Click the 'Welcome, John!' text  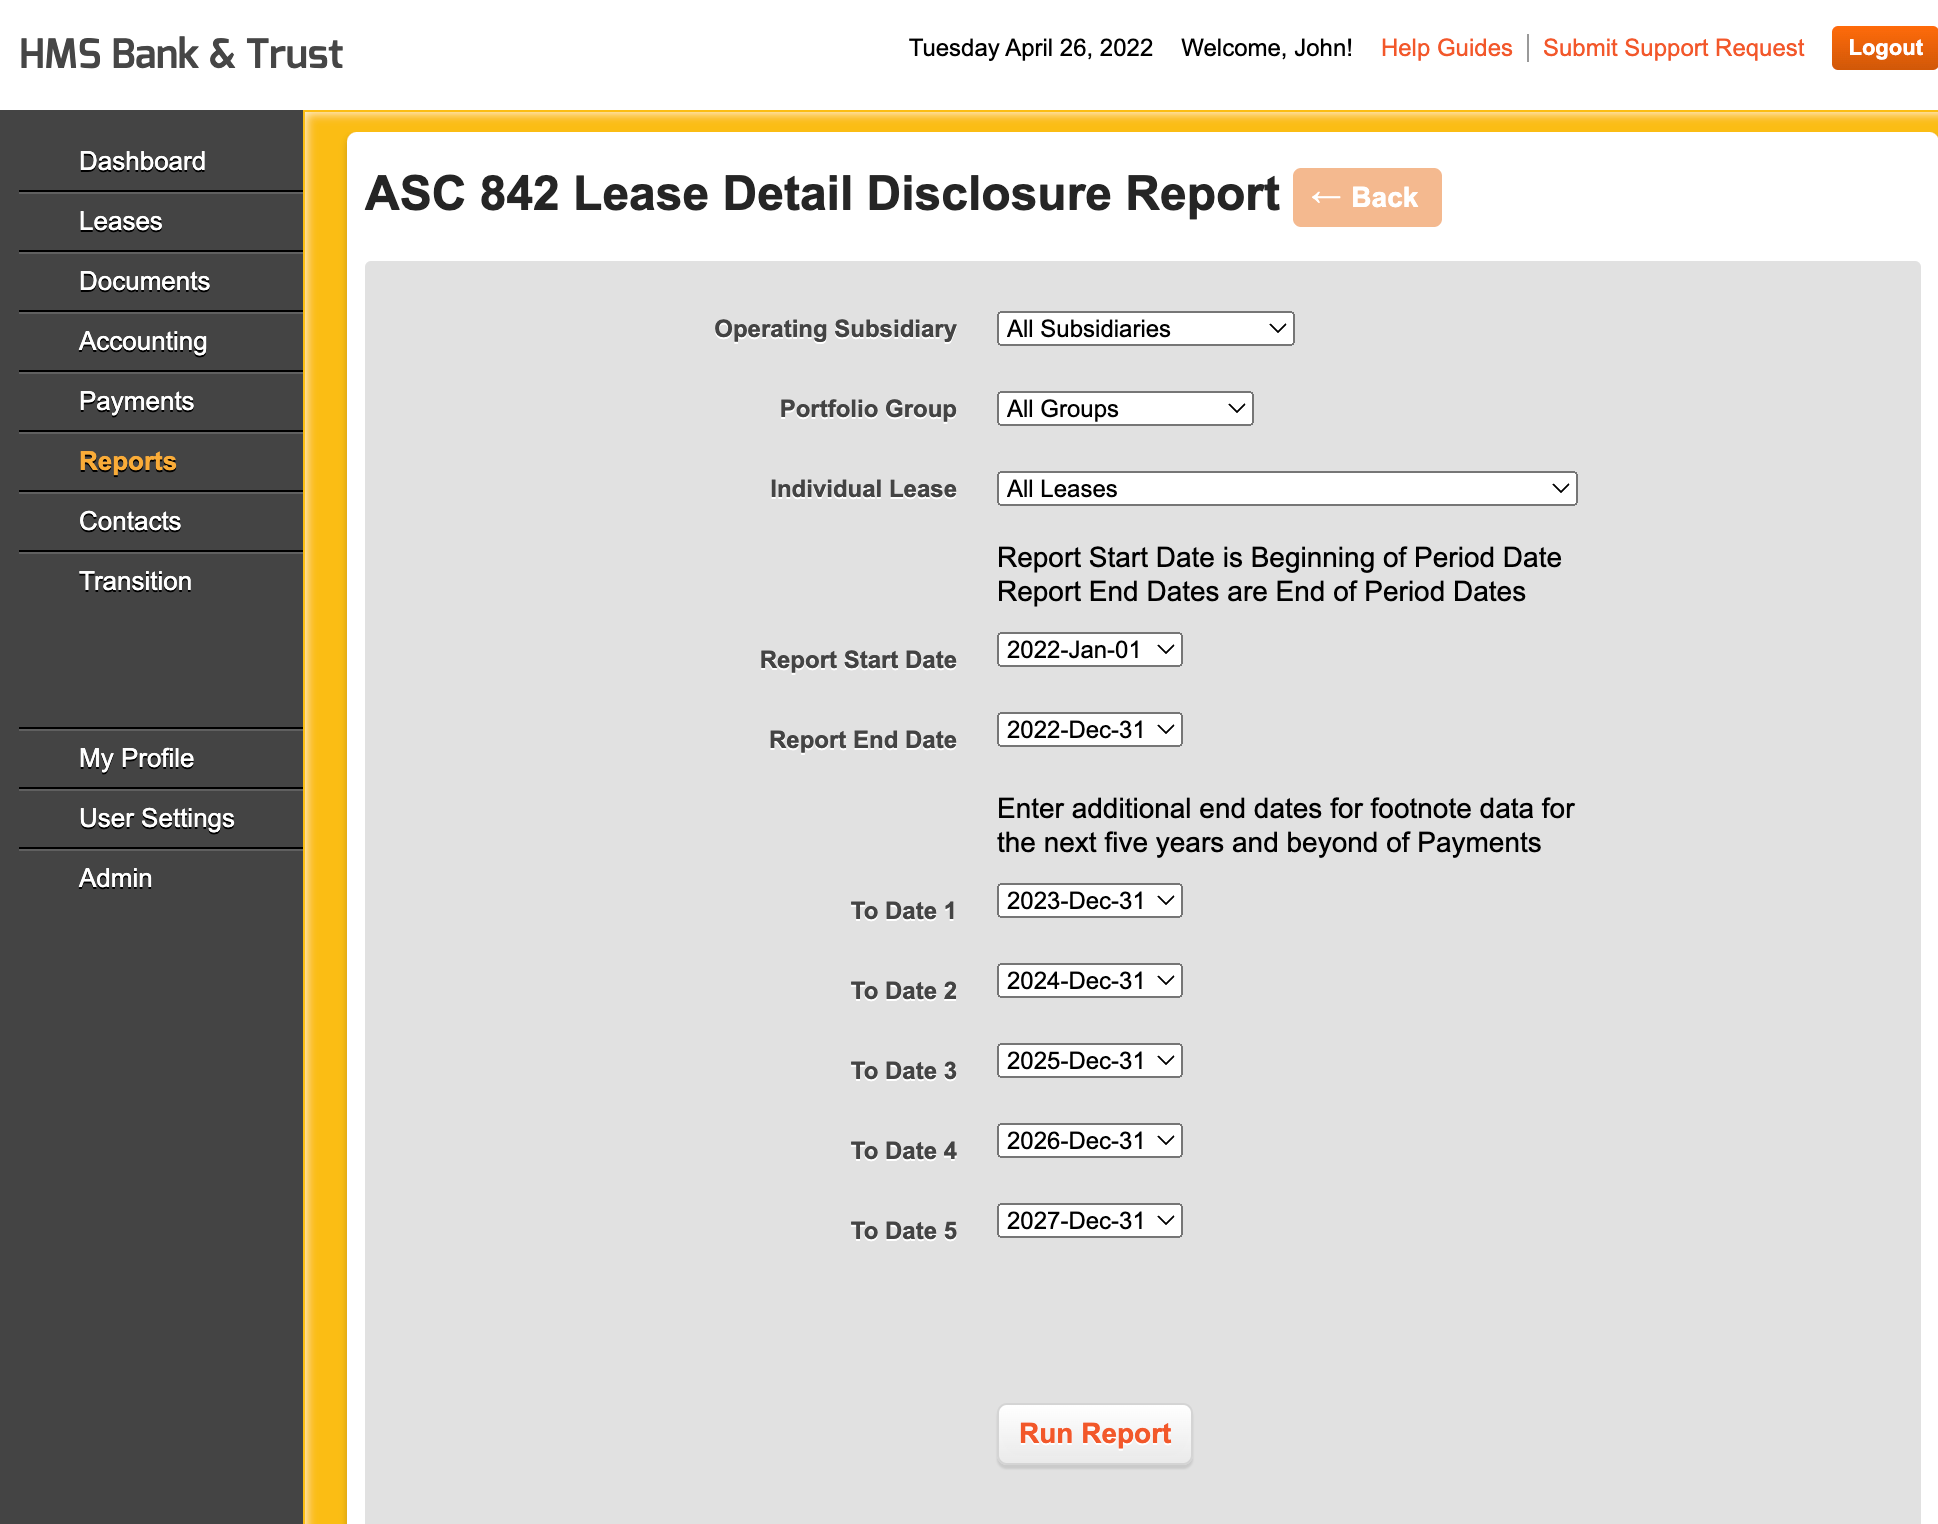(x=1266, y=48)
